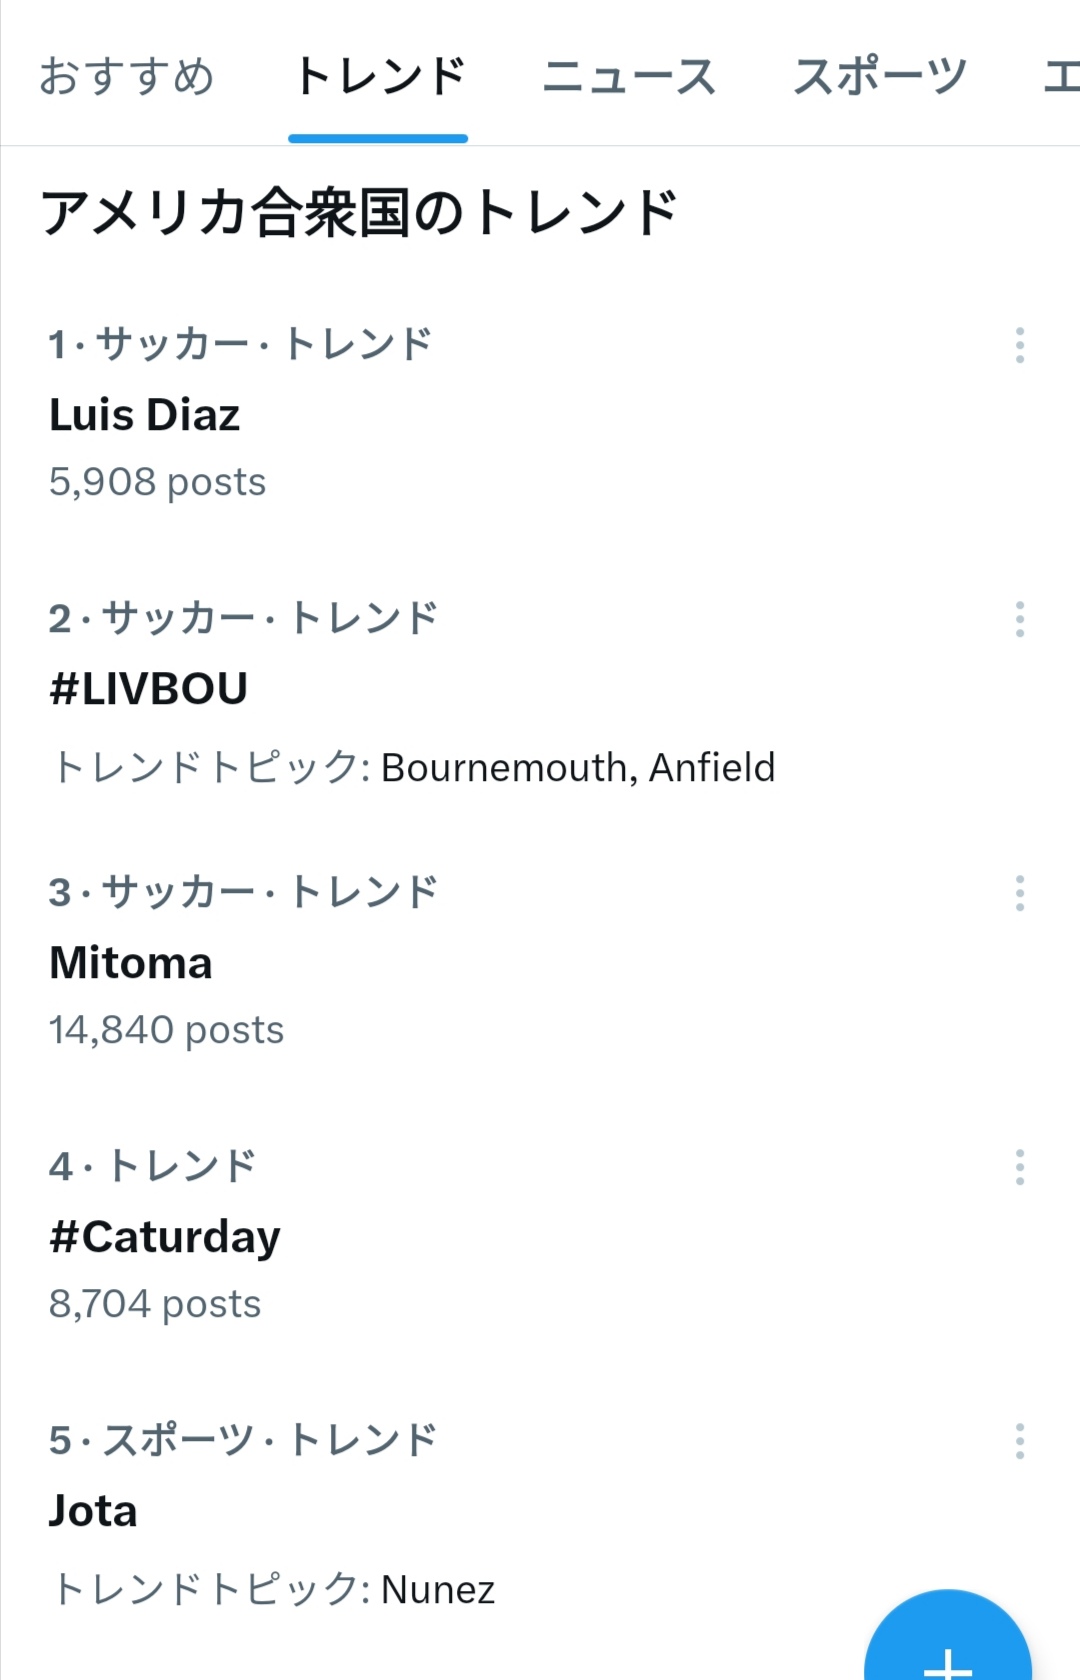The width and height of the screenshot is (1080, 1680).
Task: Select the トレンド tab
Action: tap(379, 77)
